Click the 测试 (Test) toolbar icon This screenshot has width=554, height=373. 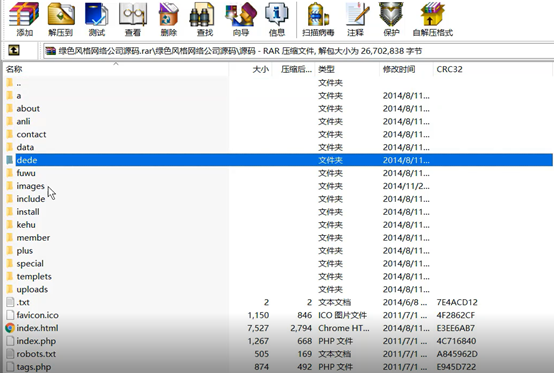pyautogui.click(x=97, y=19)
